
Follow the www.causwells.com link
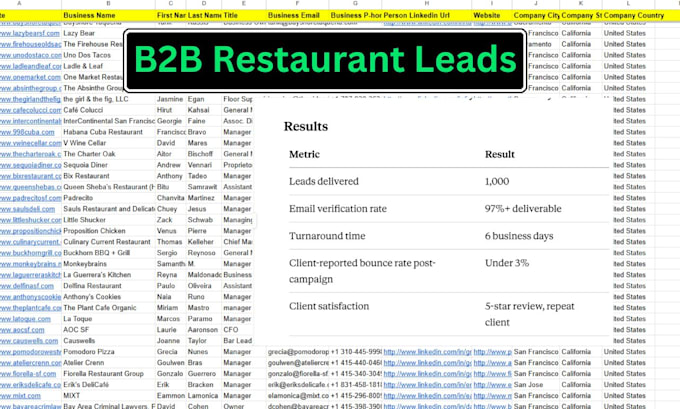click(29, 341)
